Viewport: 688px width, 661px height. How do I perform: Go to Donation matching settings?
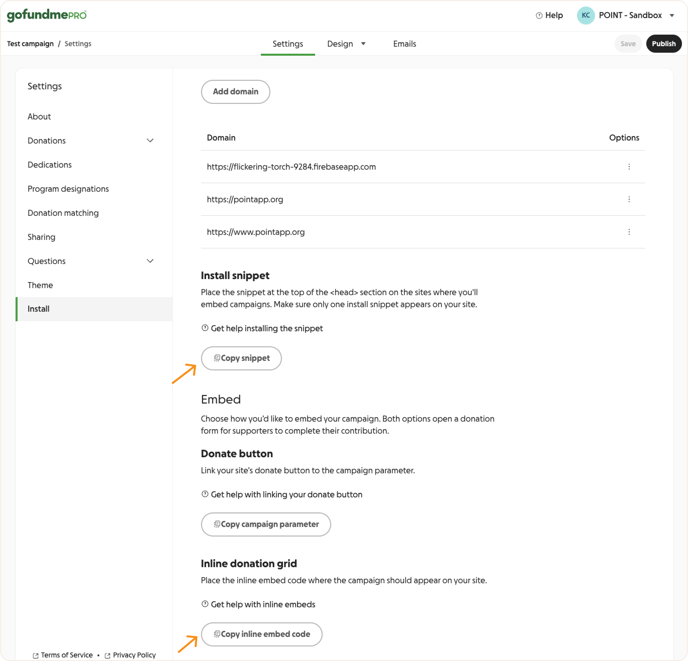point(63,213)
